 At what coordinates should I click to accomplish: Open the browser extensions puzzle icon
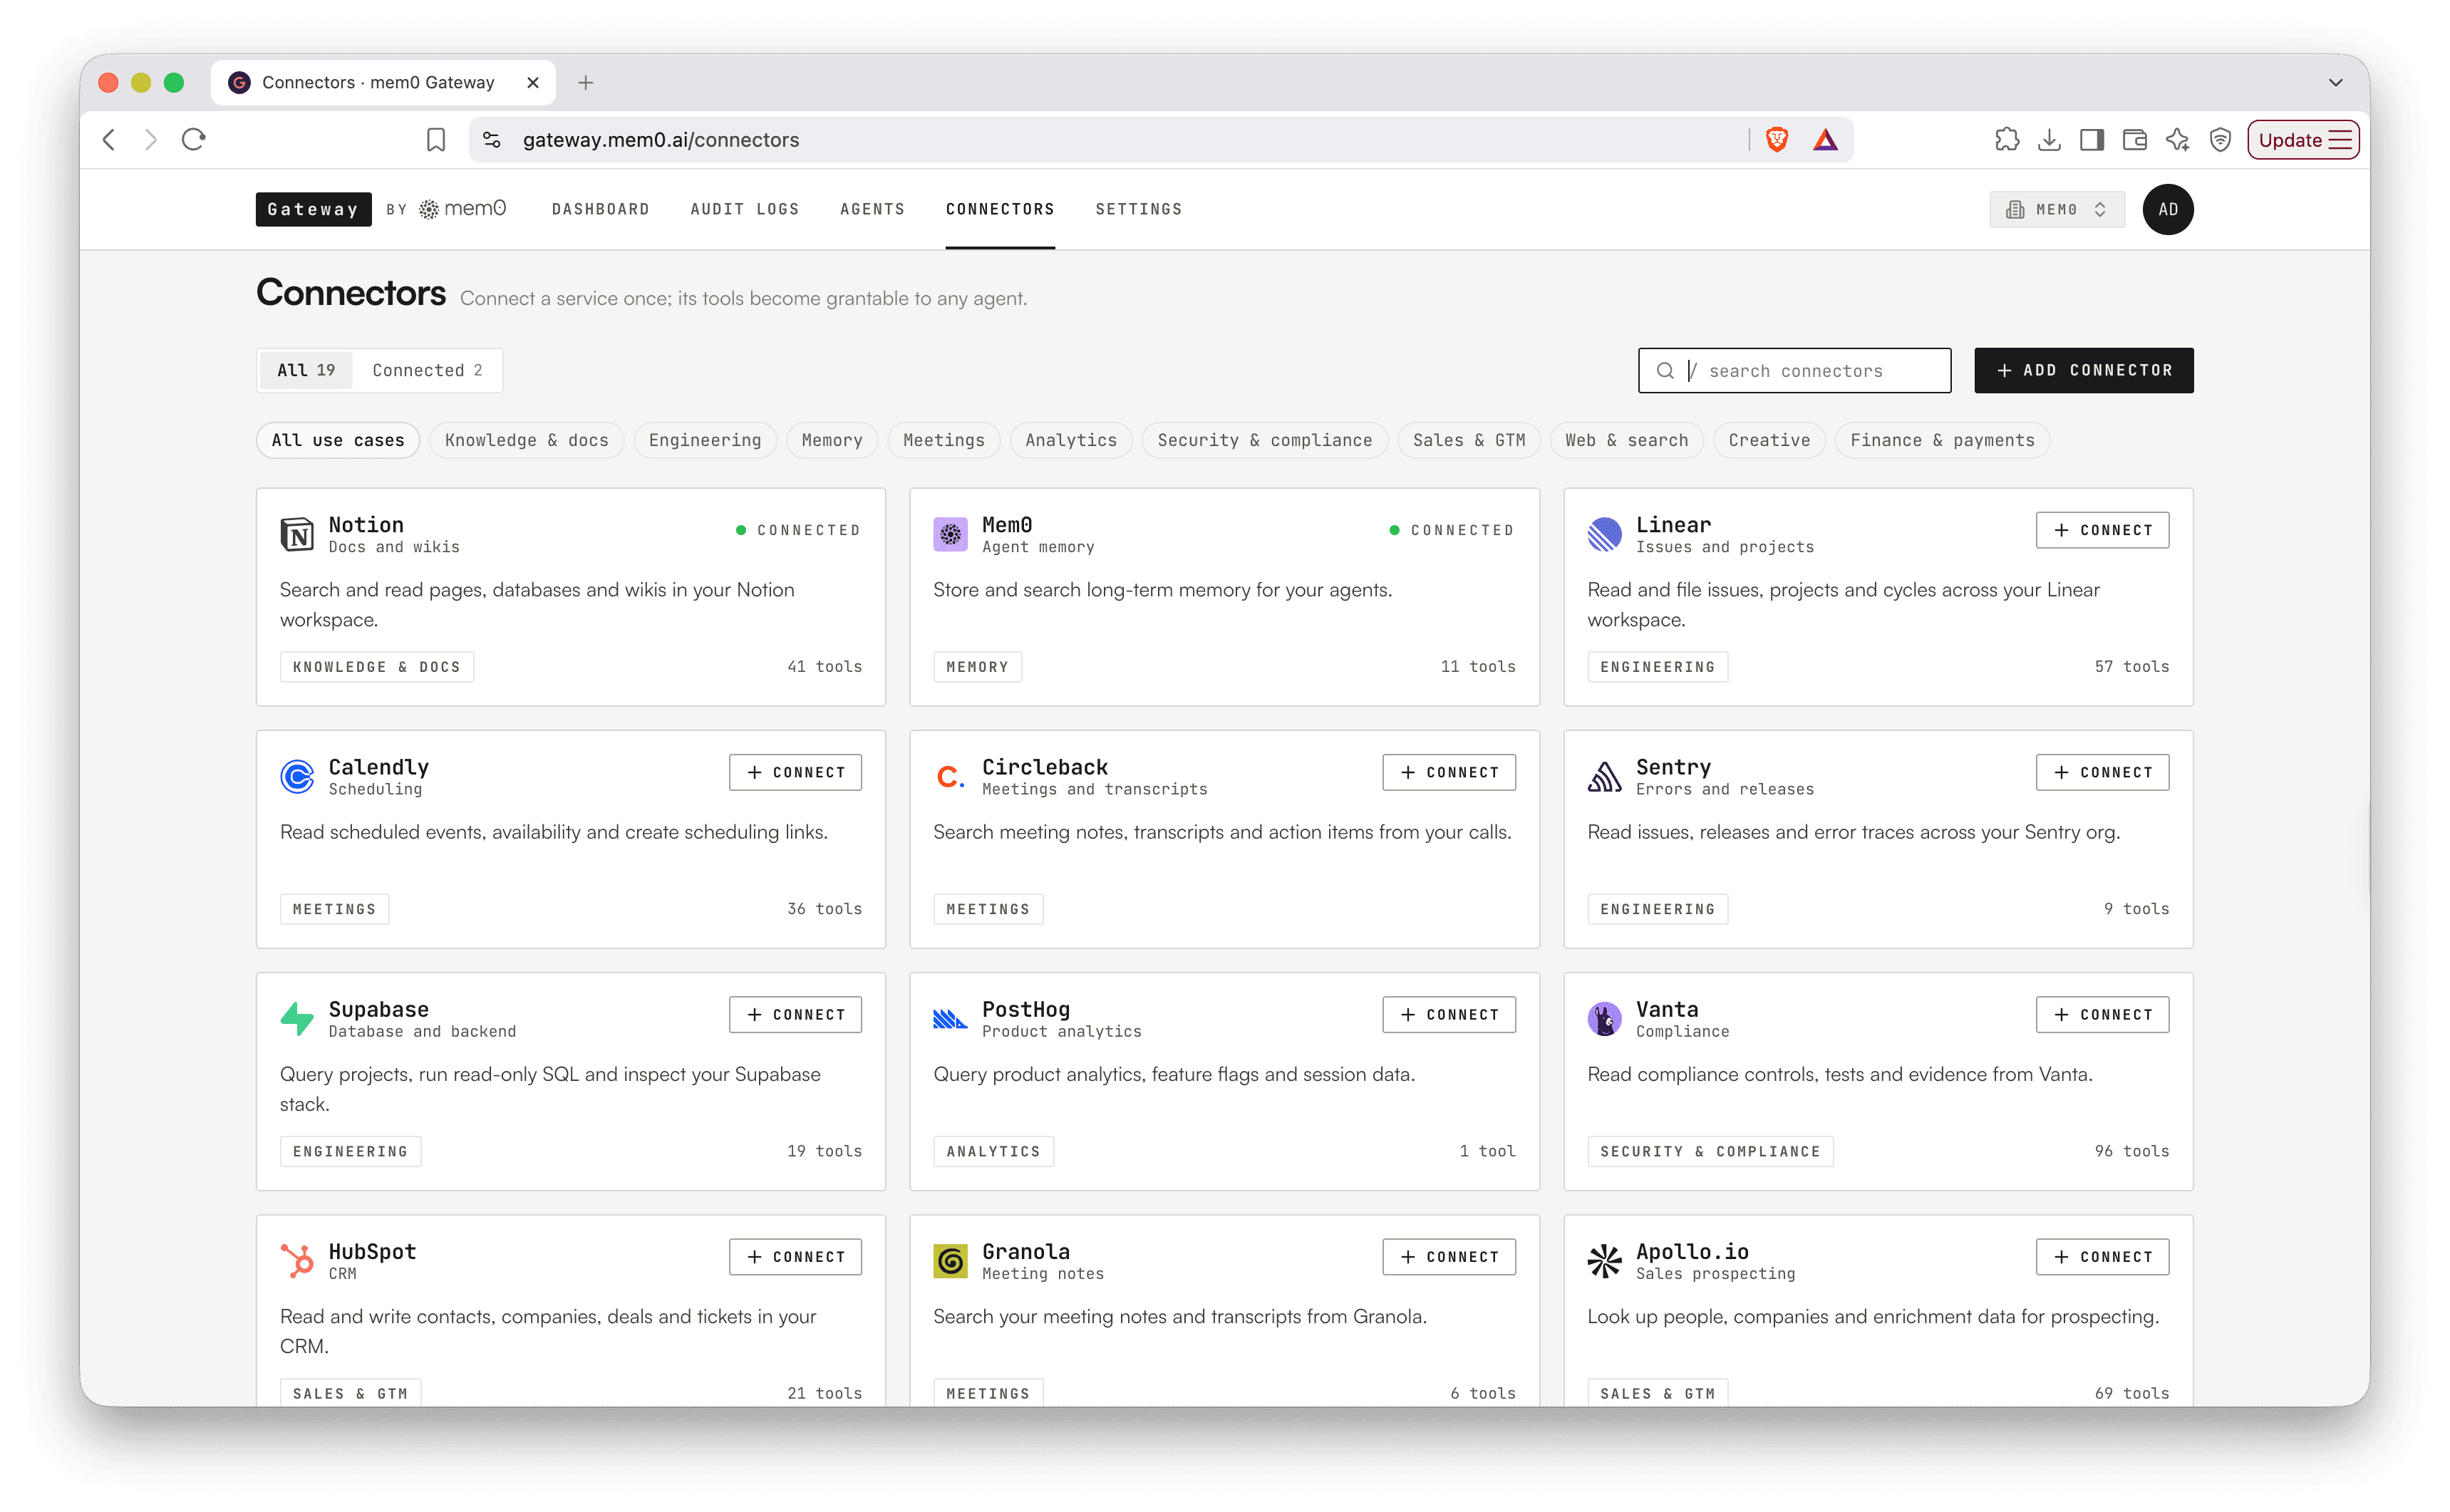2006,140
